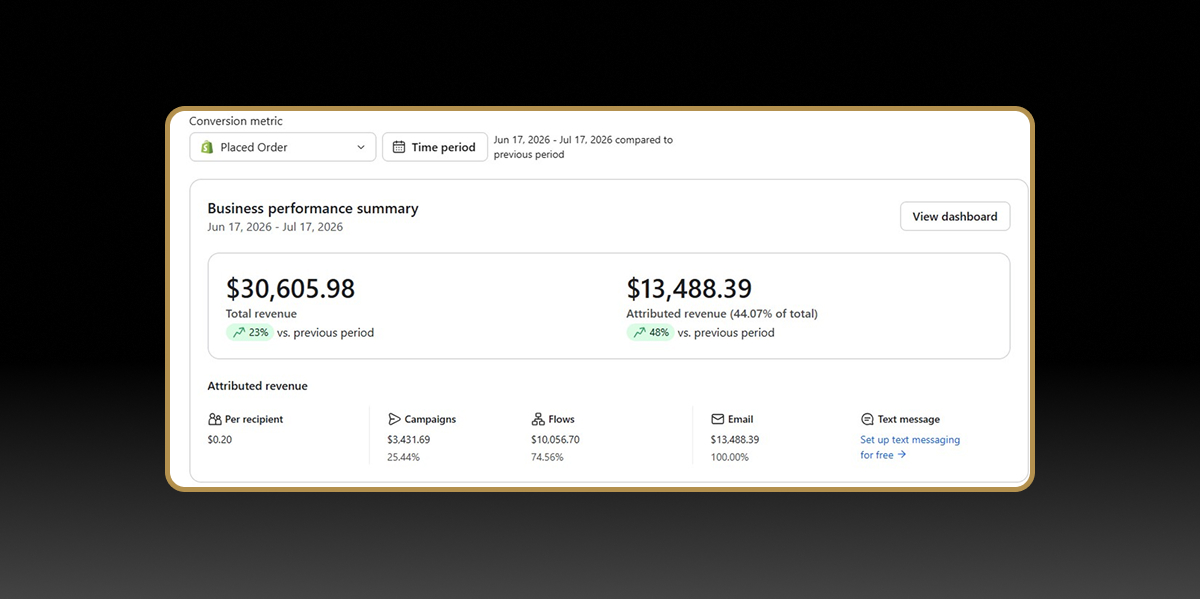The height and width of the screenshot is (599, 1200).
Task: Click the Per recipient people icon
Action: coord(214,419)
